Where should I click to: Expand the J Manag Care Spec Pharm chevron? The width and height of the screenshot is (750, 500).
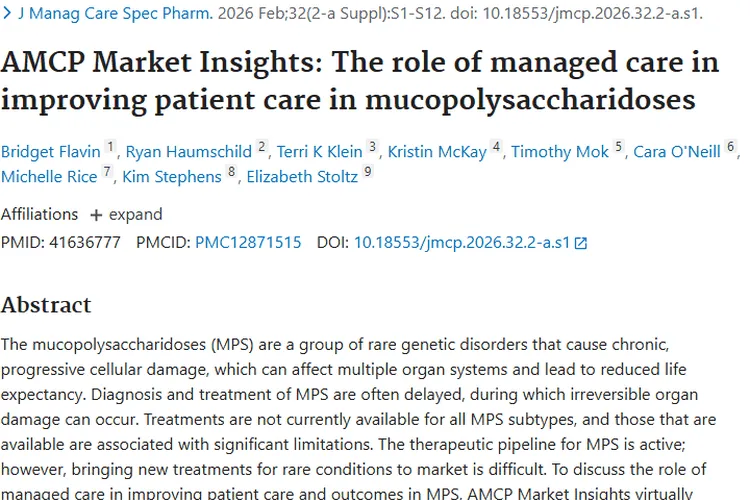6,15
